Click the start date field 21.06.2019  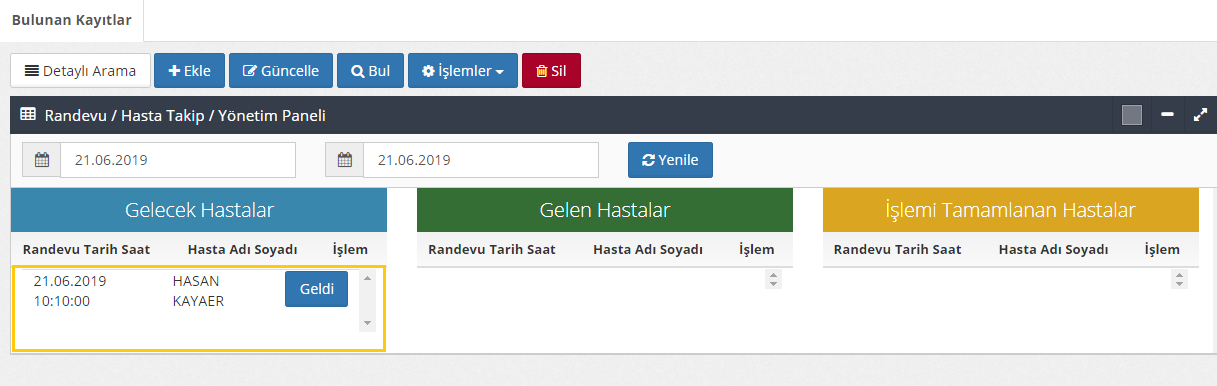point(178,160)
